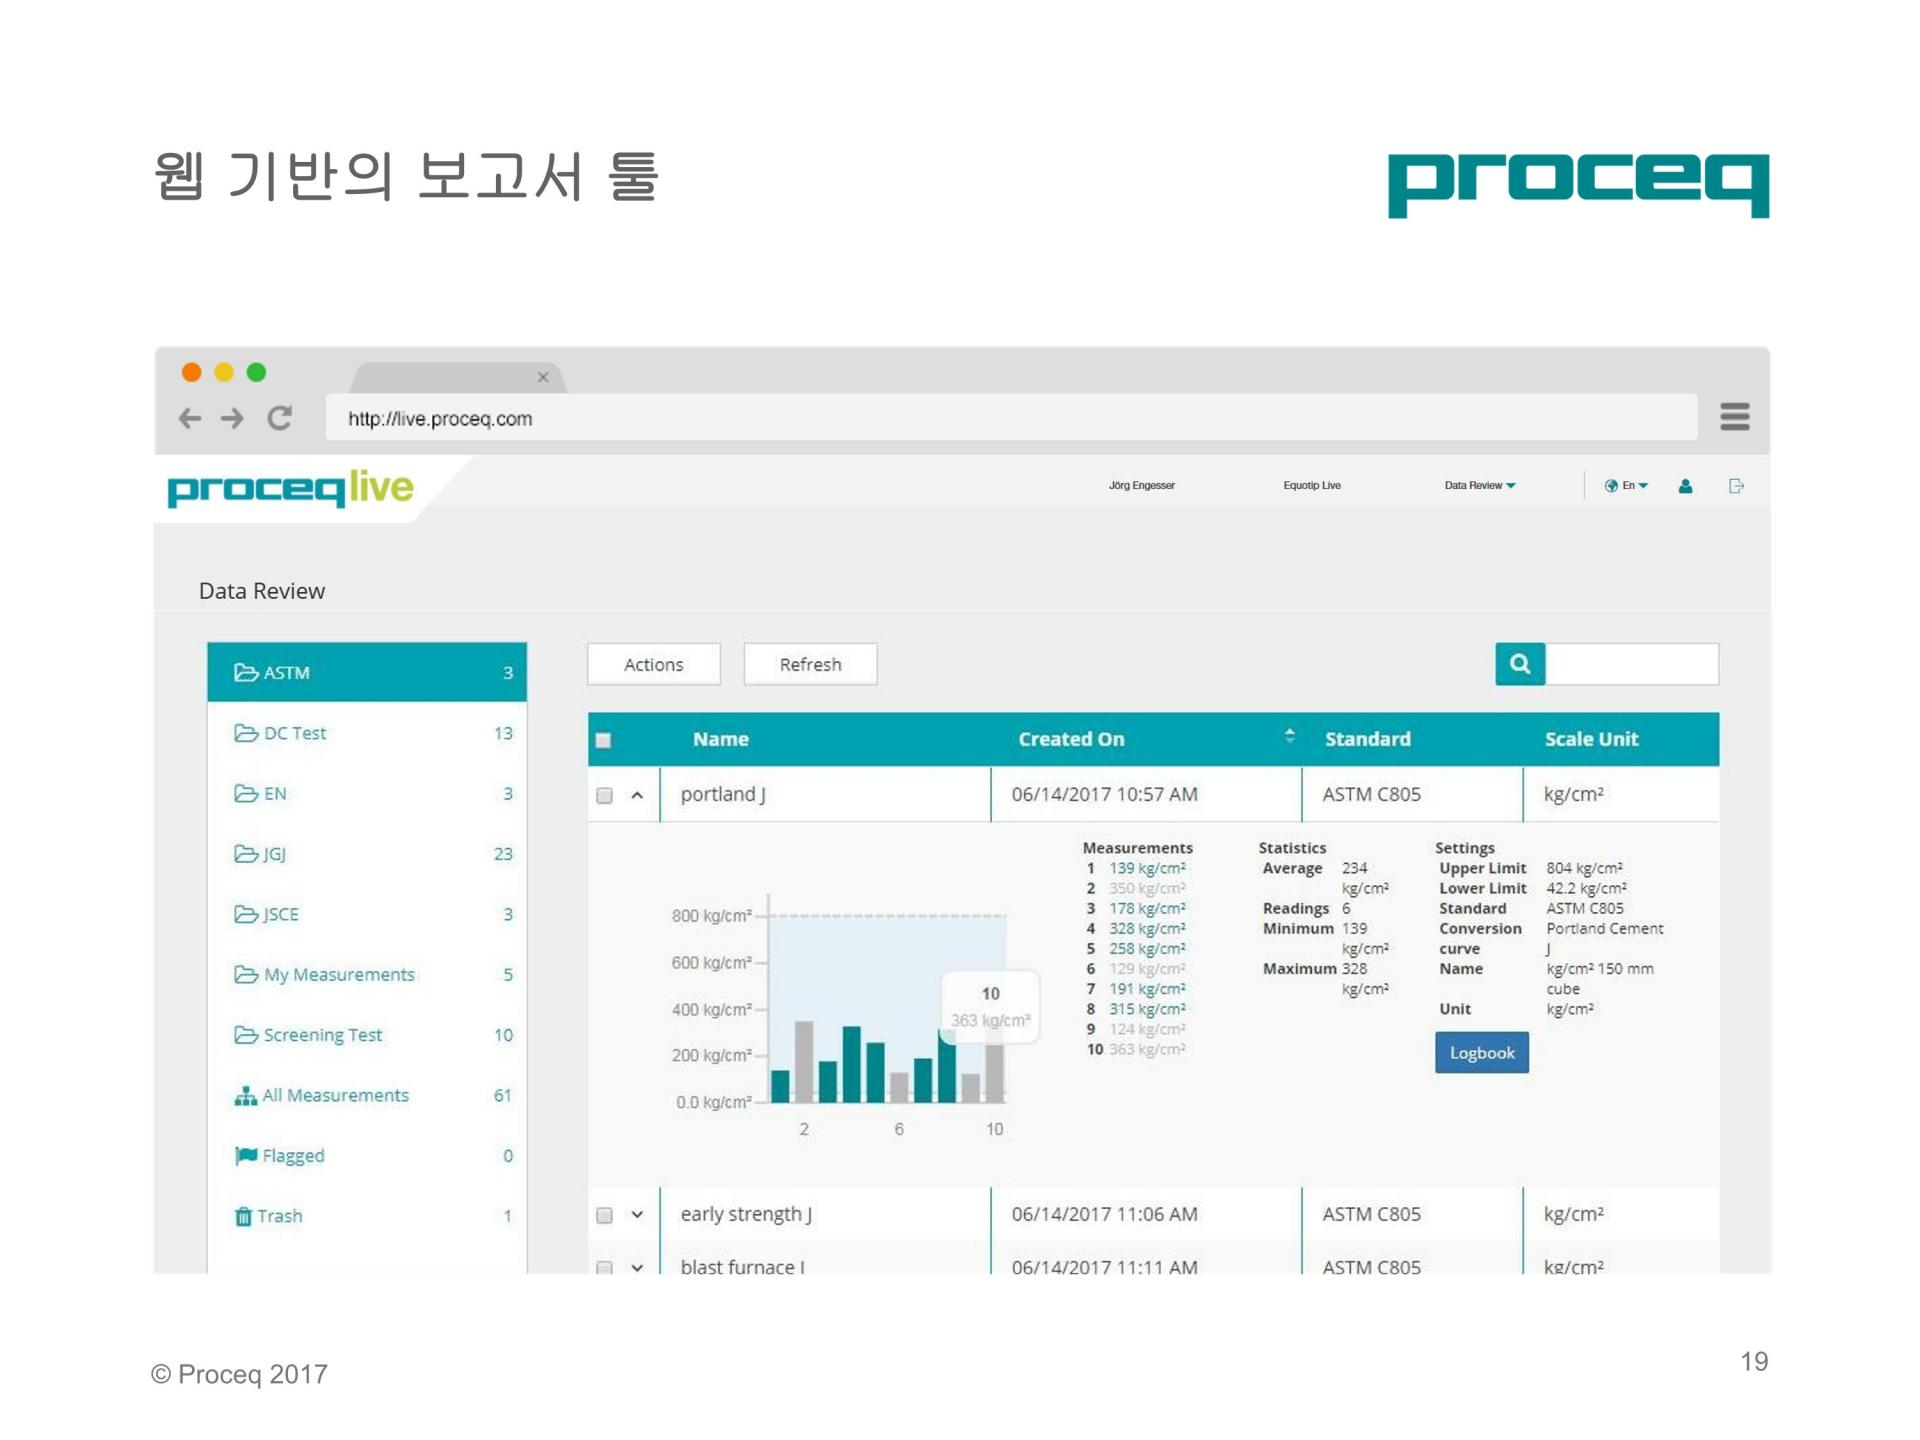Click the Refresh button

pyautogui.click(x=810, y=665)
